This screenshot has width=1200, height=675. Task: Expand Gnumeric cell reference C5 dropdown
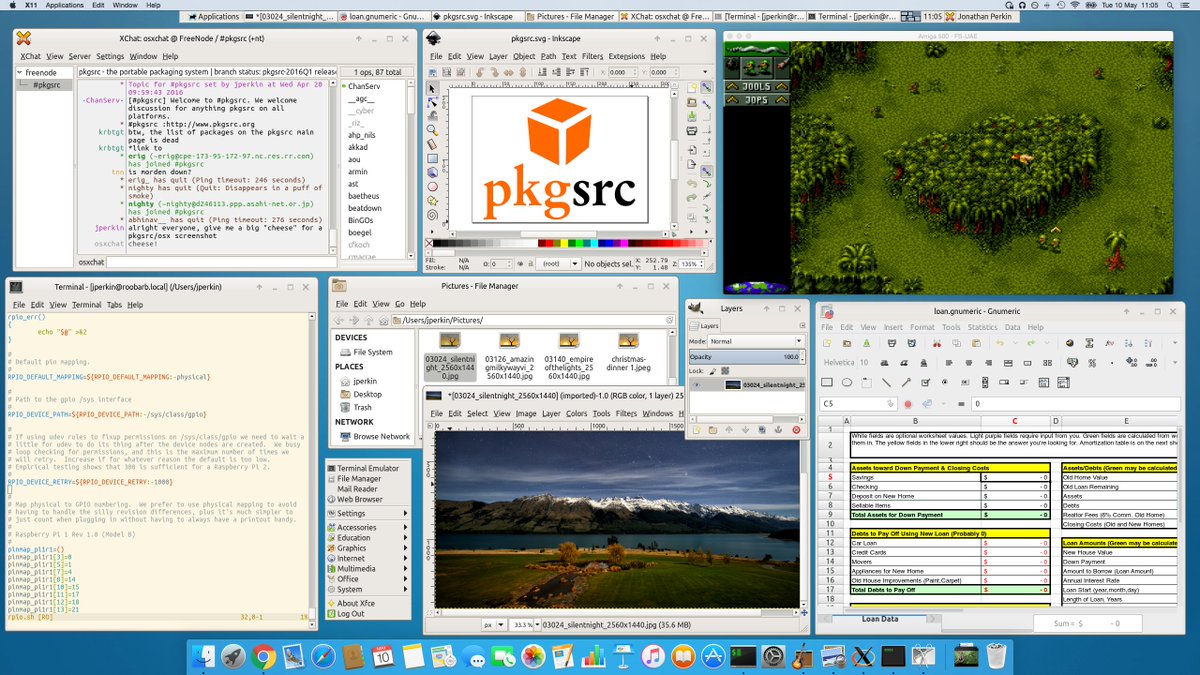pos(891,404)
